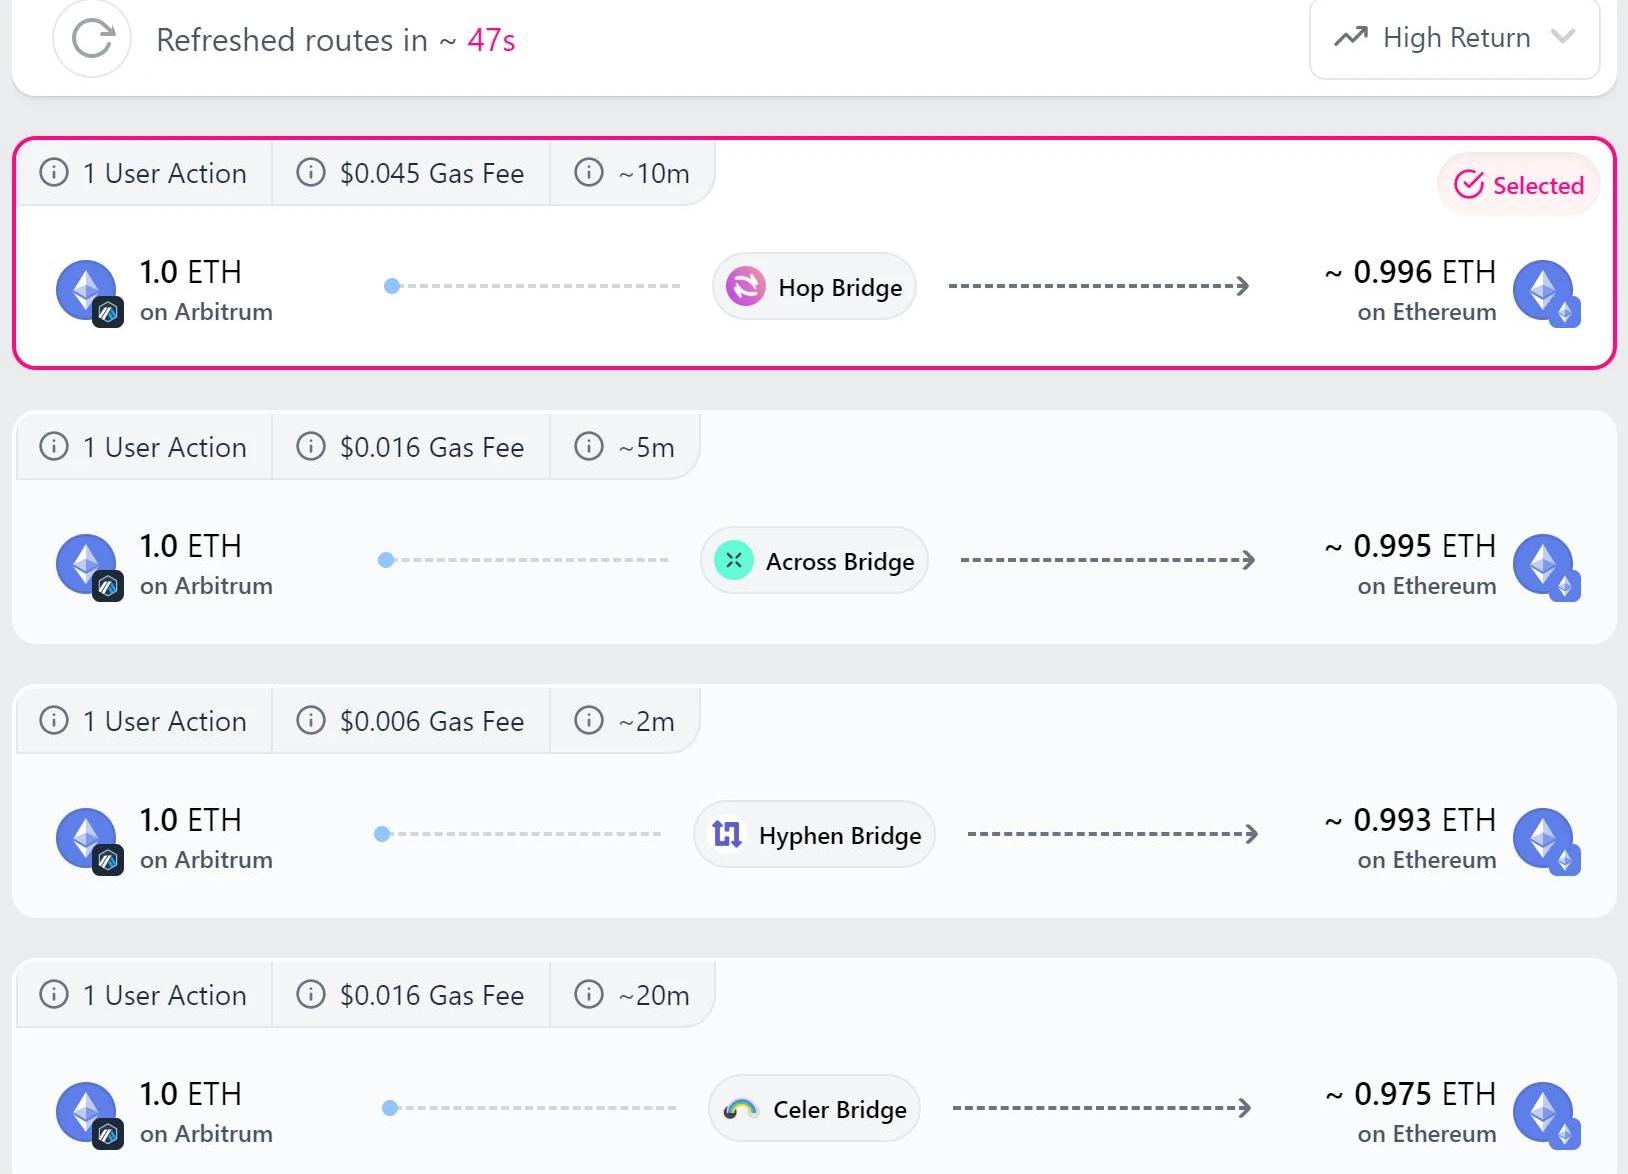This screenshot has height=1174, width=1628.
Task: Click 1 User Action tab on Hop route
Action: click(144, 173)
